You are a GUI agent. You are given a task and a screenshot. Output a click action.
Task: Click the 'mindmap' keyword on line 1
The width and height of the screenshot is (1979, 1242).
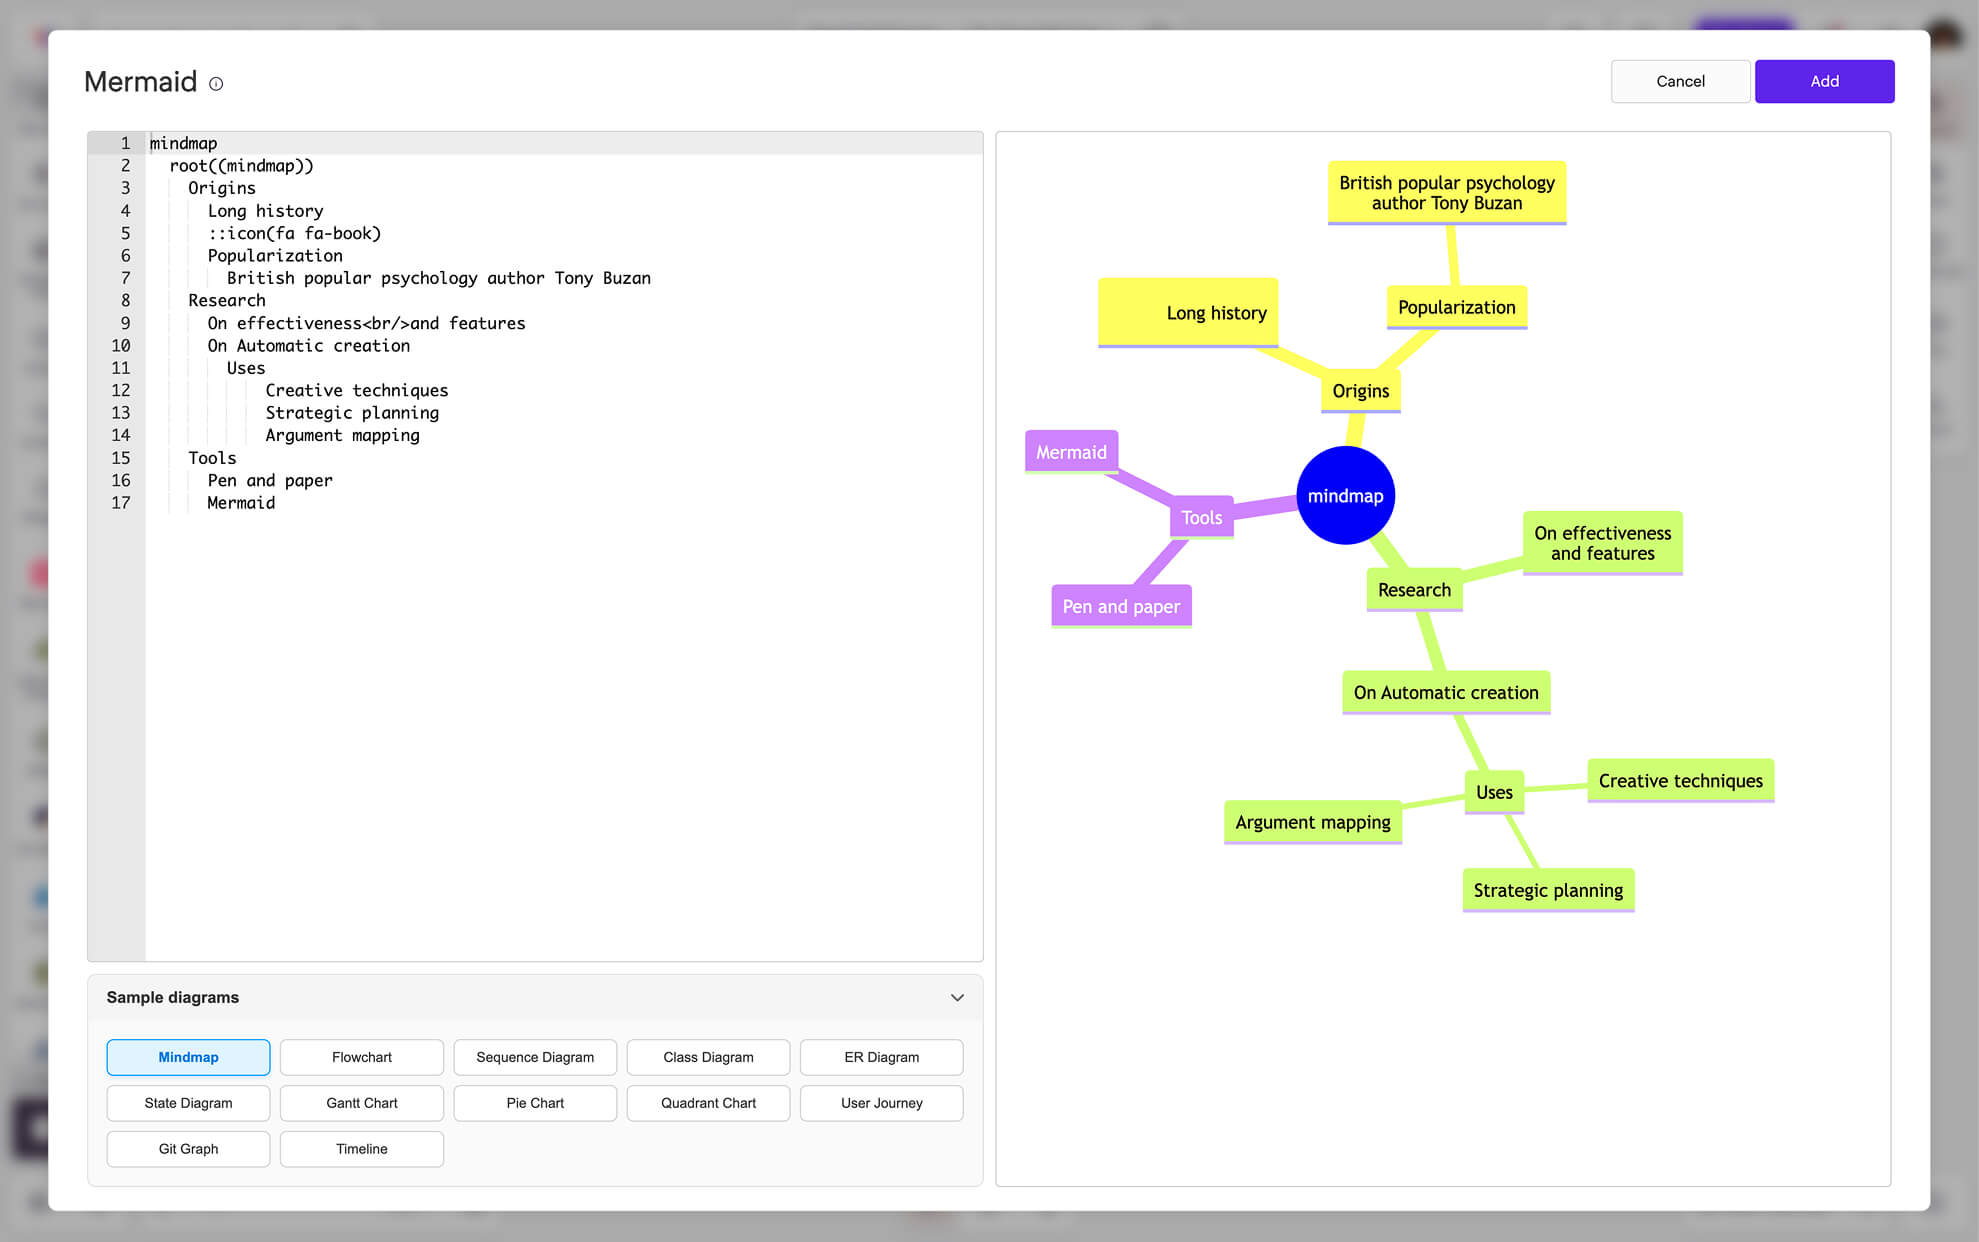184,143
